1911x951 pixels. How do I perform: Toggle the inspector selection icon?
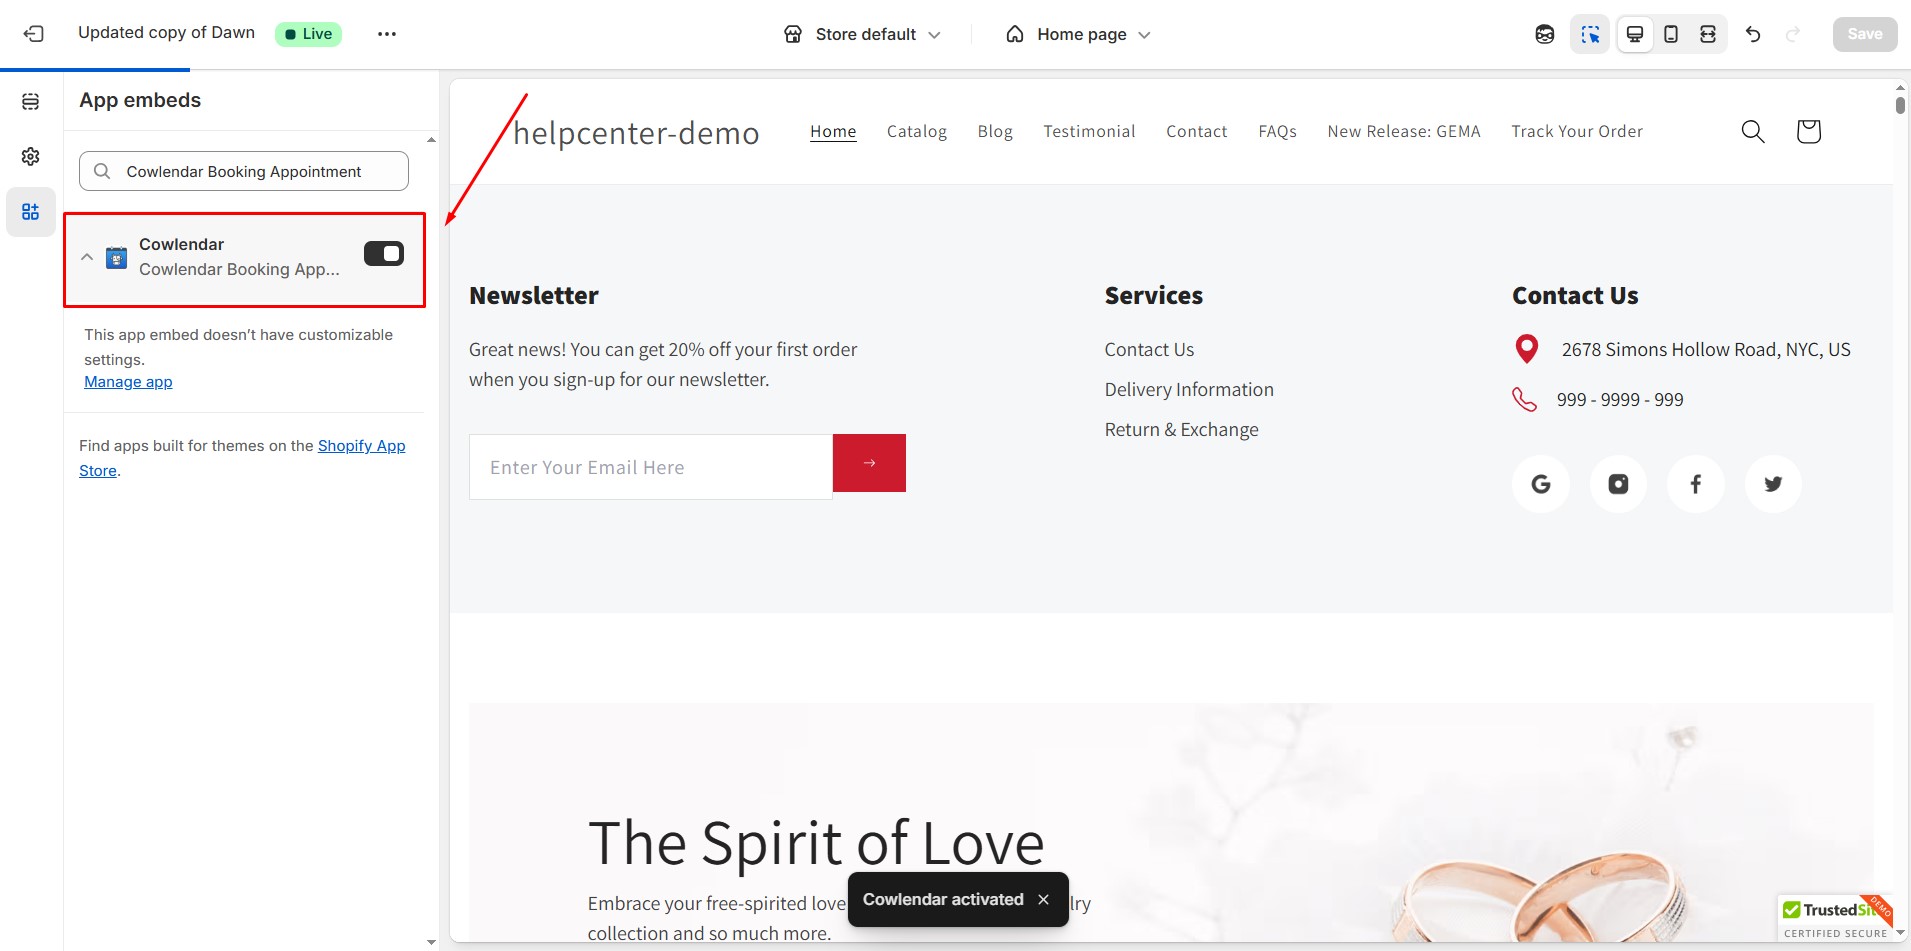[x=1590, y=34]
